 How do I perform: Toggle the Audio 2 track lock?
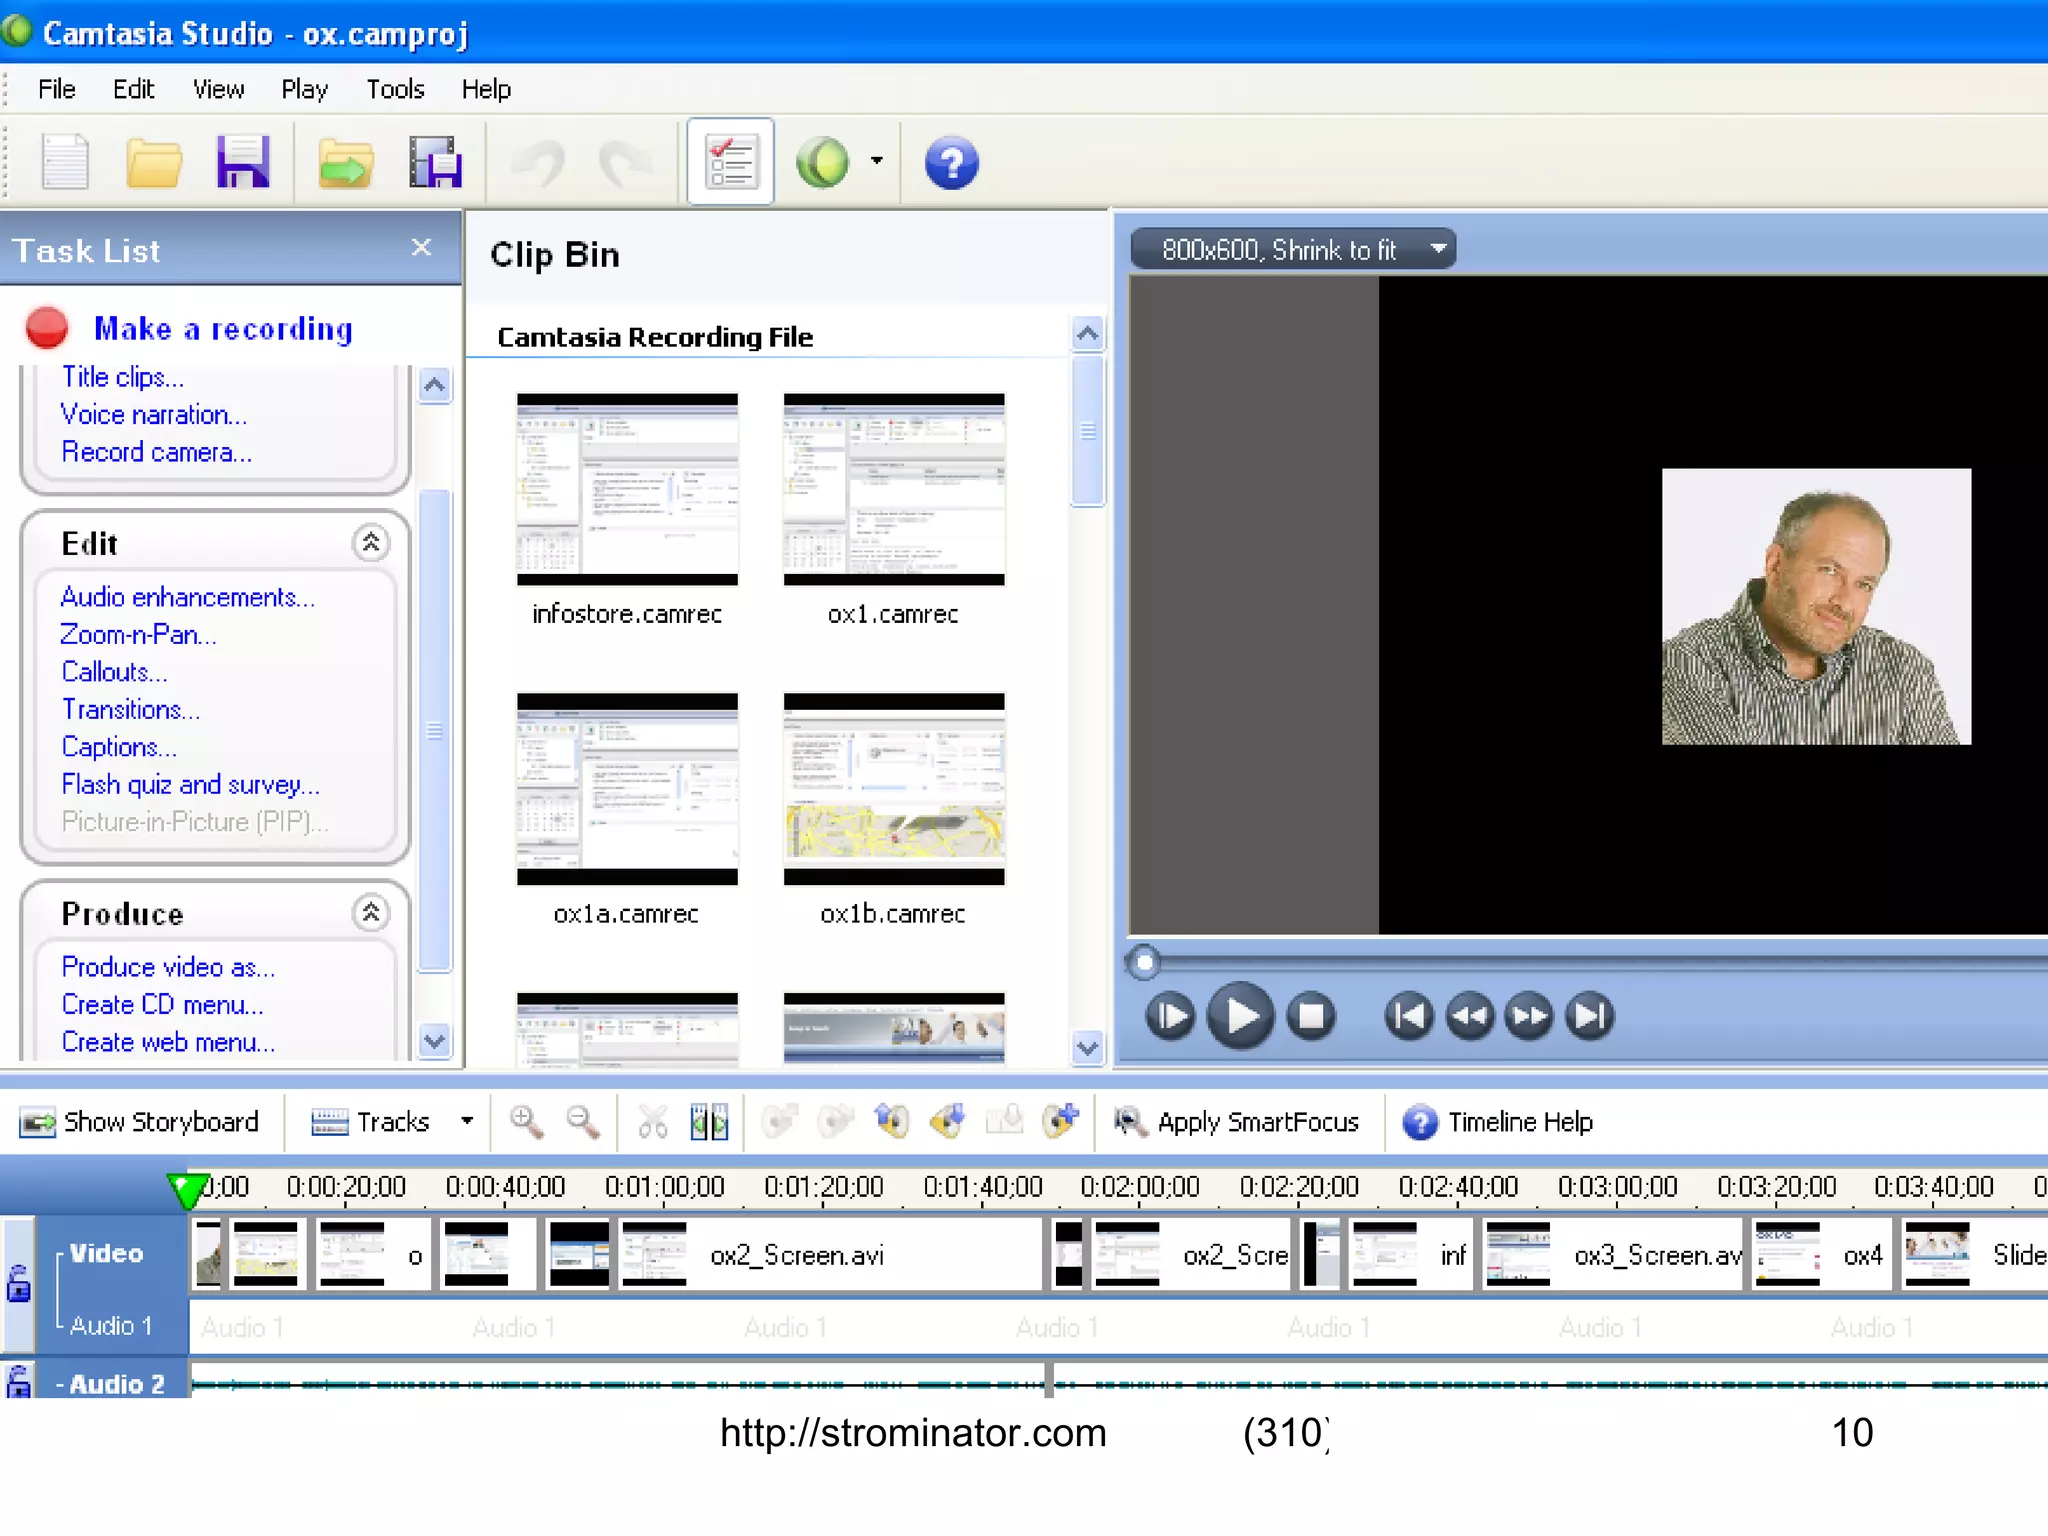click(19, 1383)
